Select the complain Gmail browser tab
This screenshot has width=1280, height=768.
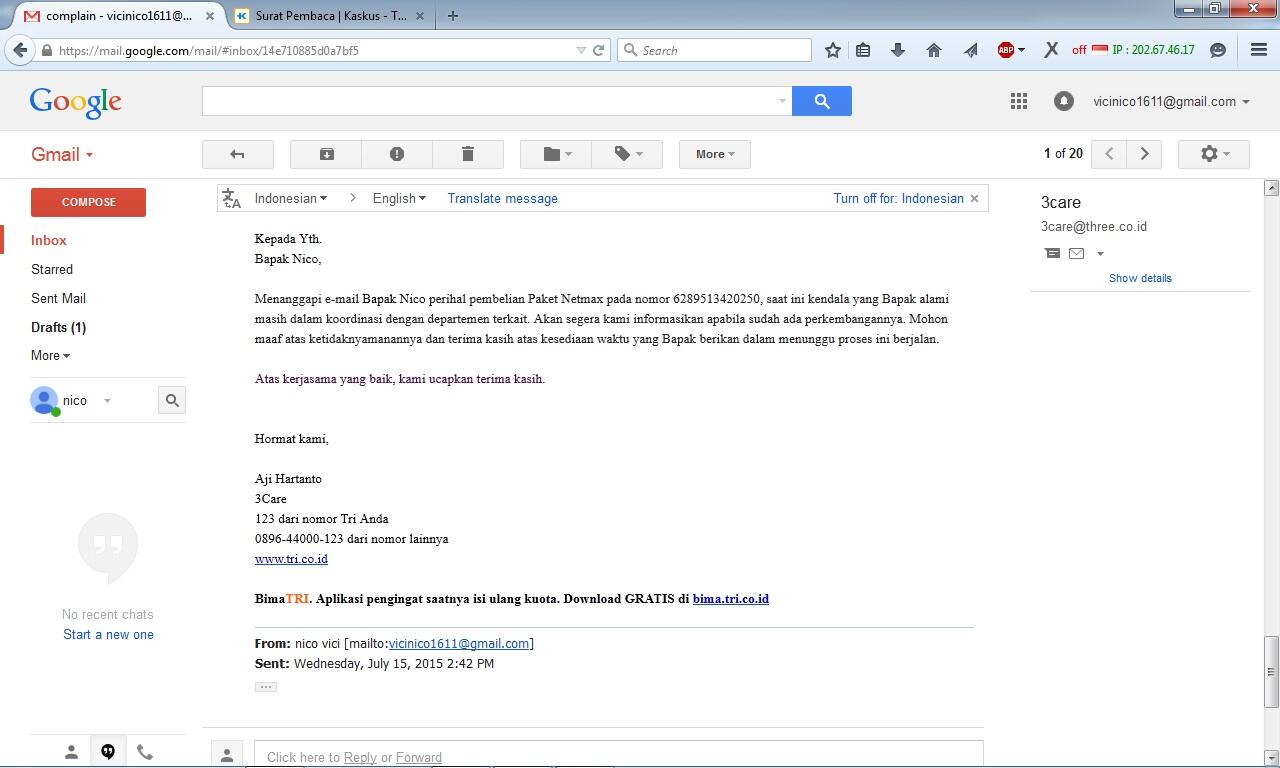pyautogui.click(x=117, y=16)
